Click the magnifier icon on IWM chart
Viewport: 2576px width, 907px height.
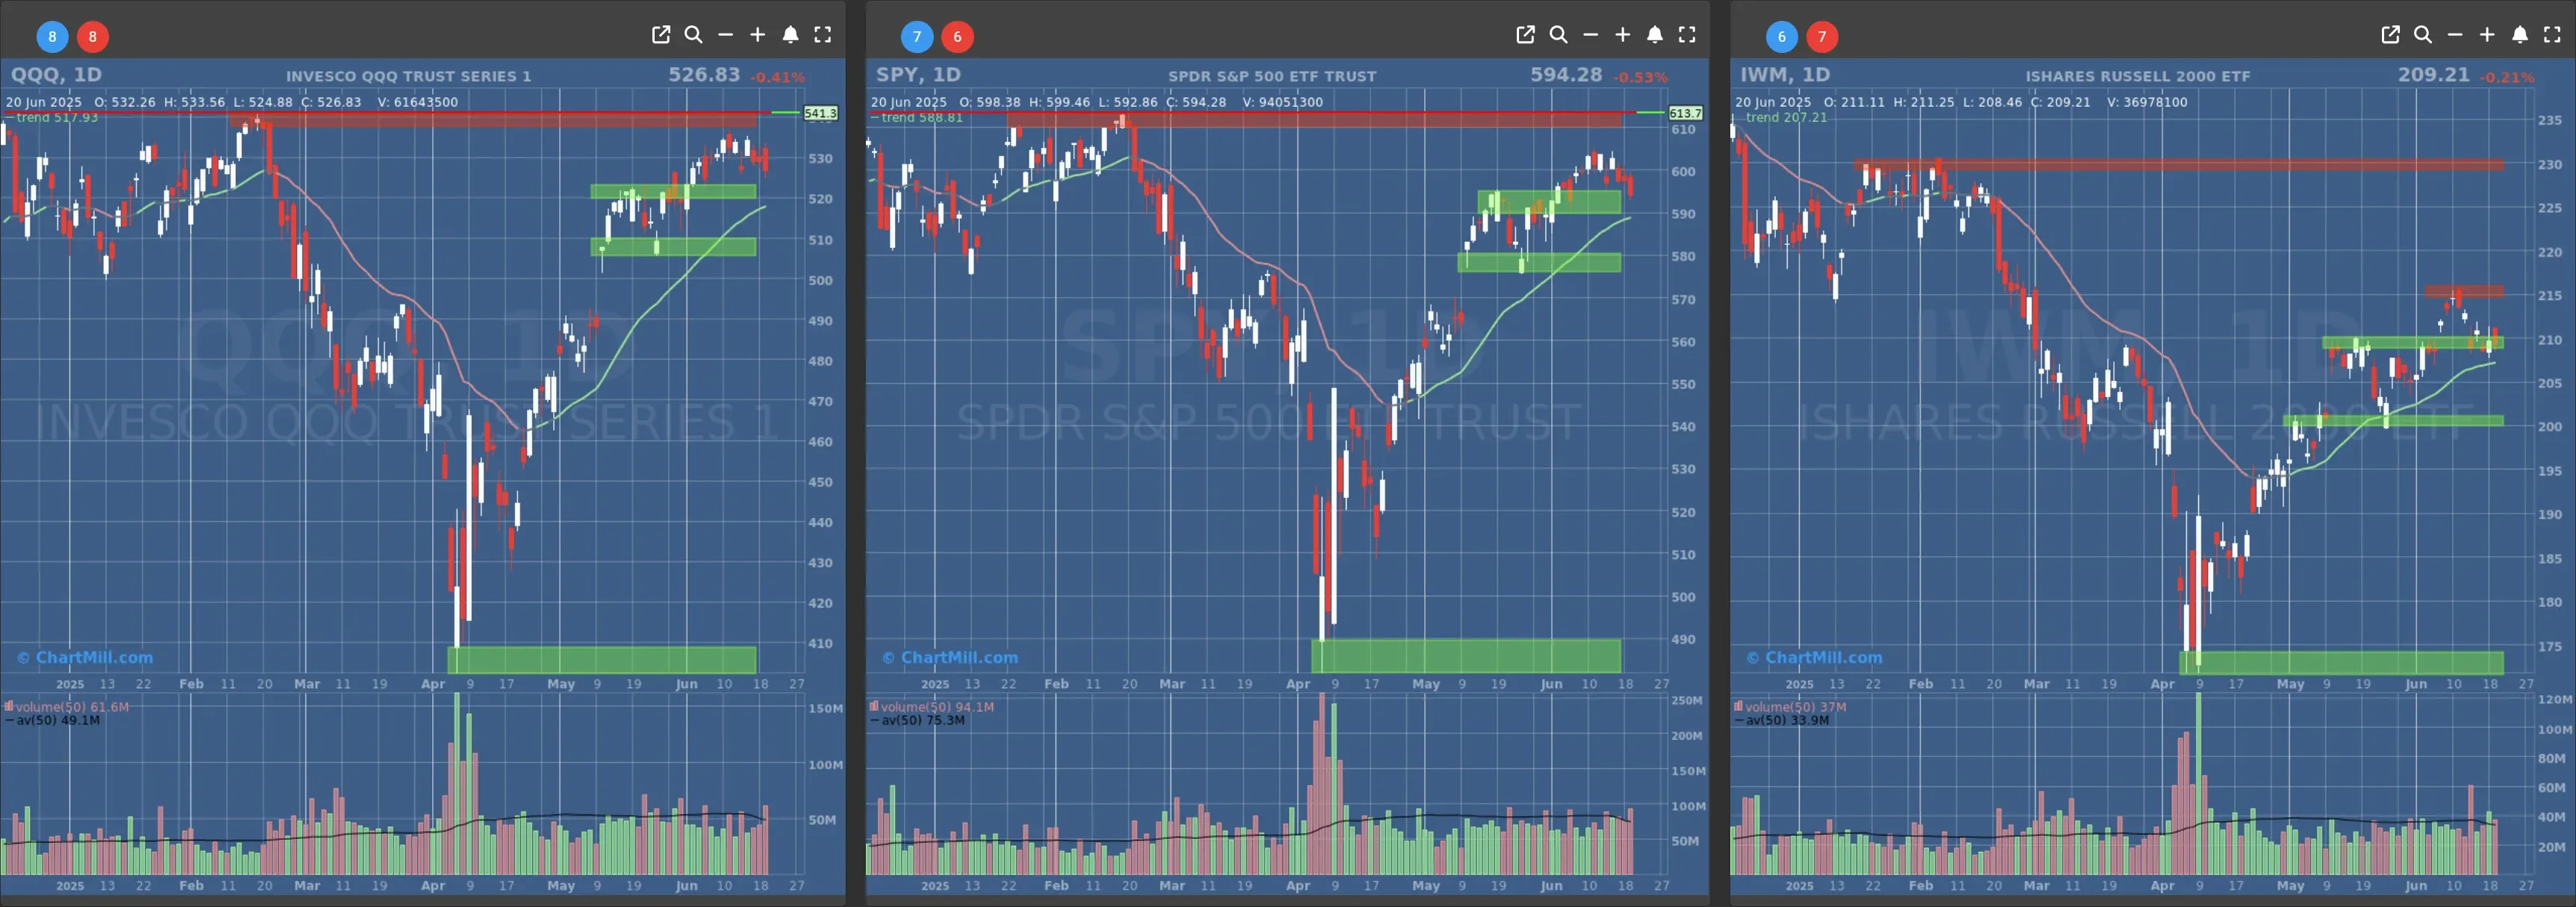click(x=2423, y=35)
